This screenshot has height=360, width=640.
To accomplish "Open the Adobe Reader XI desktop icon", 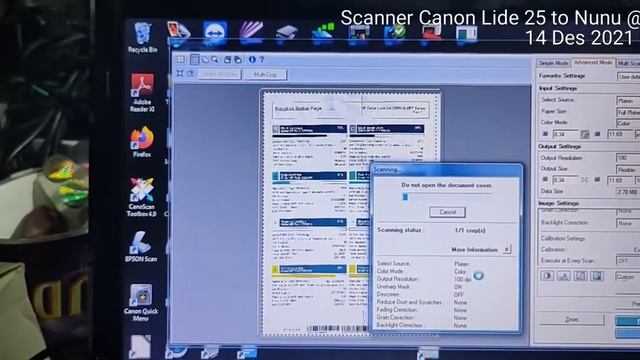I will point(142,93).
